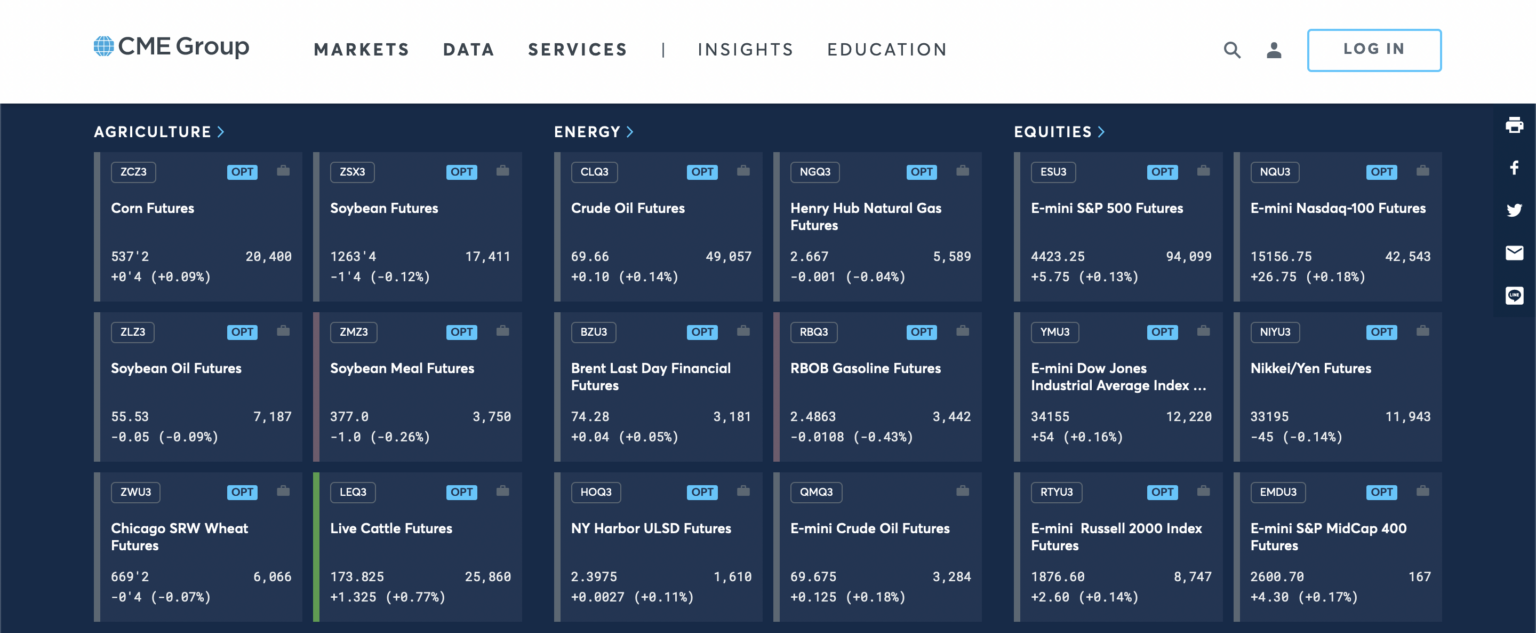Viewport: 1536px width, 633px height.
Task: Click briefcase icon on Crude Oil Futures card
Action: tap(743, 172)
